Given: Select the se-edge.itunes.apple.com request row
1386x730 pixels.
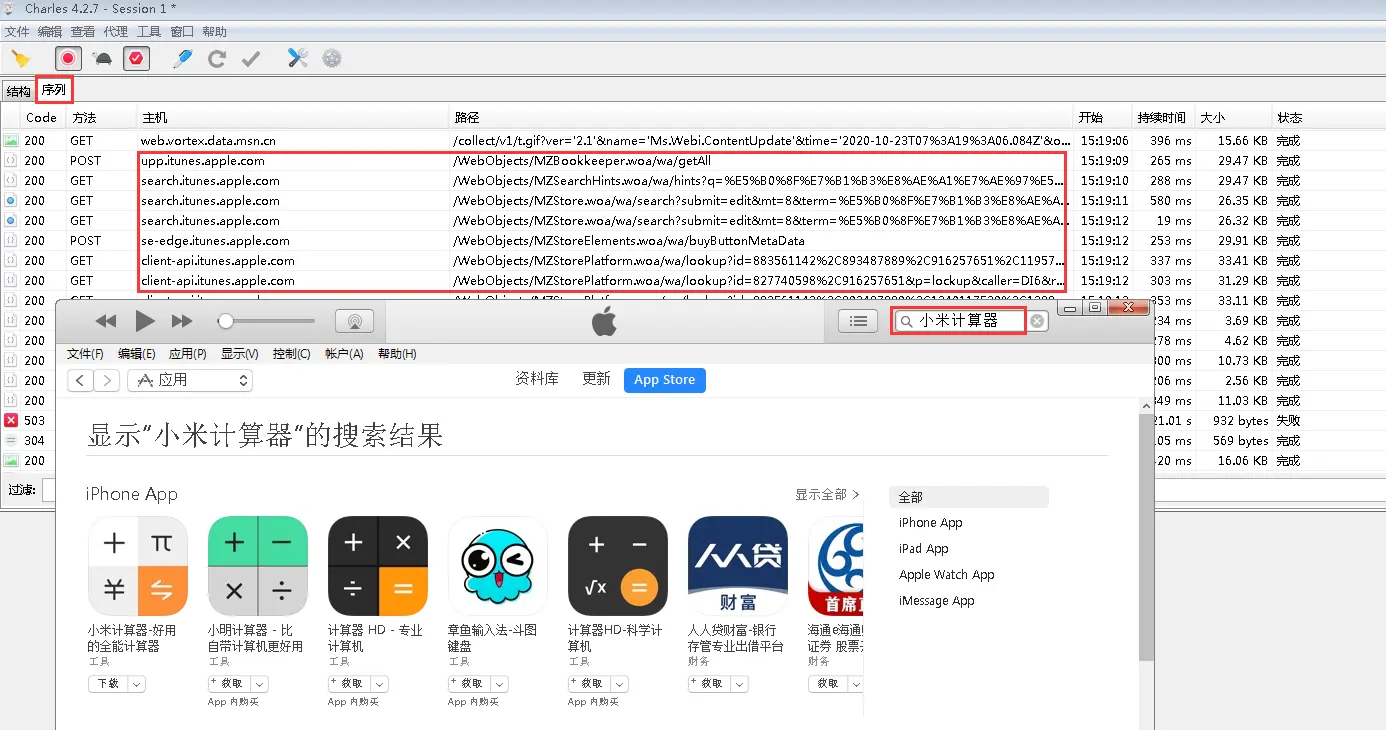Looking at the screenshot, I should (x=693, y=241).
